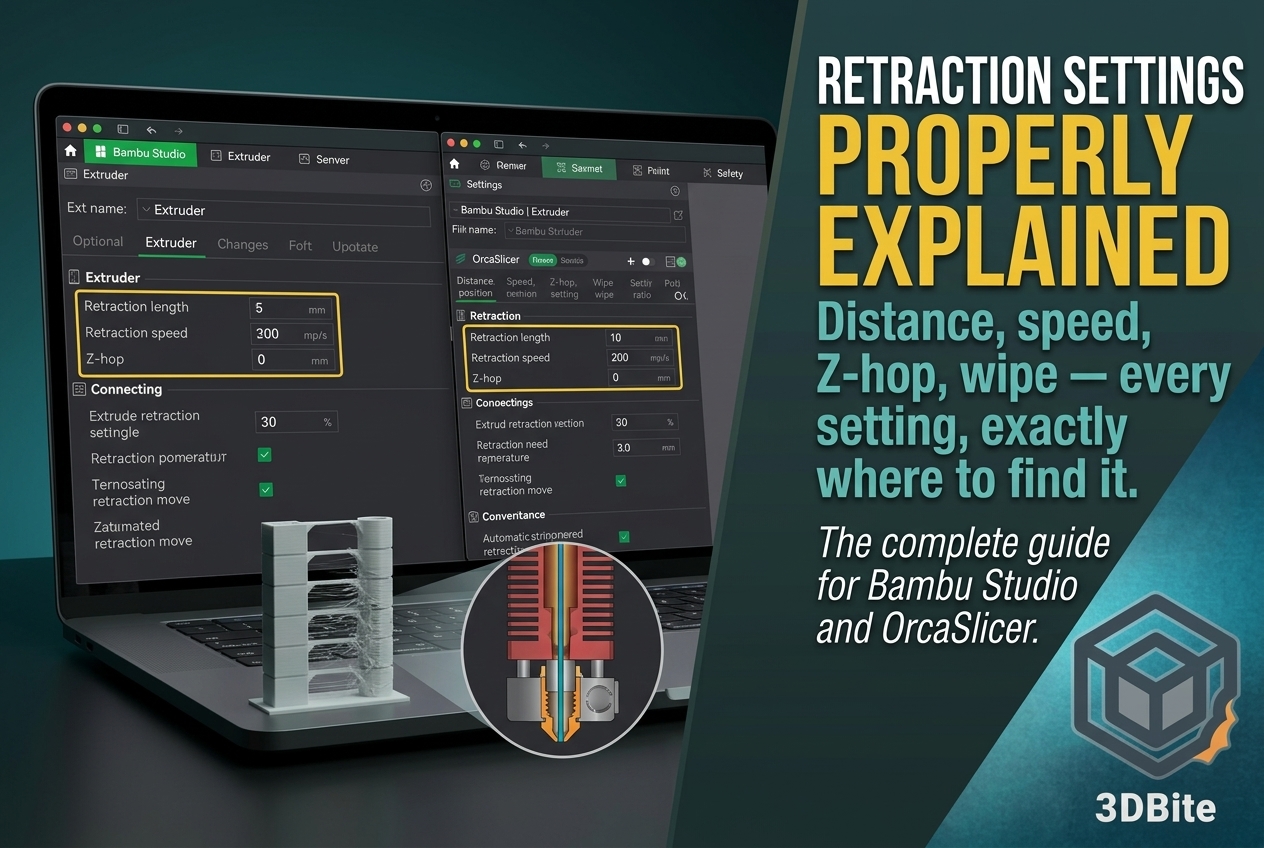The image size is (1264, 848).
Task: Switch to the Foft sub-tab
Action: (300, 246)
